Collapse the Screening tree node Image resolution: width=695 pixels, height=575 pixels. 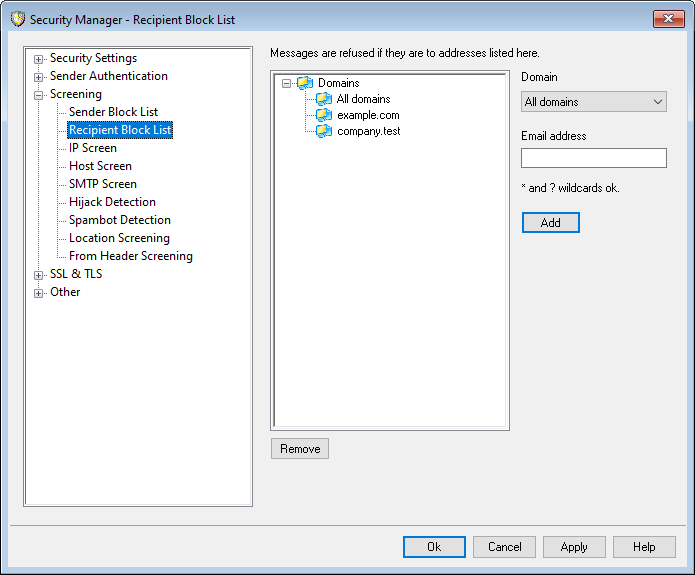pos(39,95)
